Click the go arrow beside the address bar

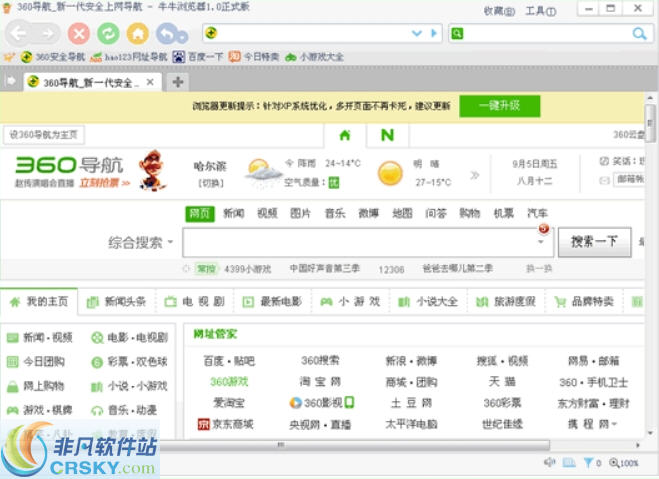[x=434, y=33]
